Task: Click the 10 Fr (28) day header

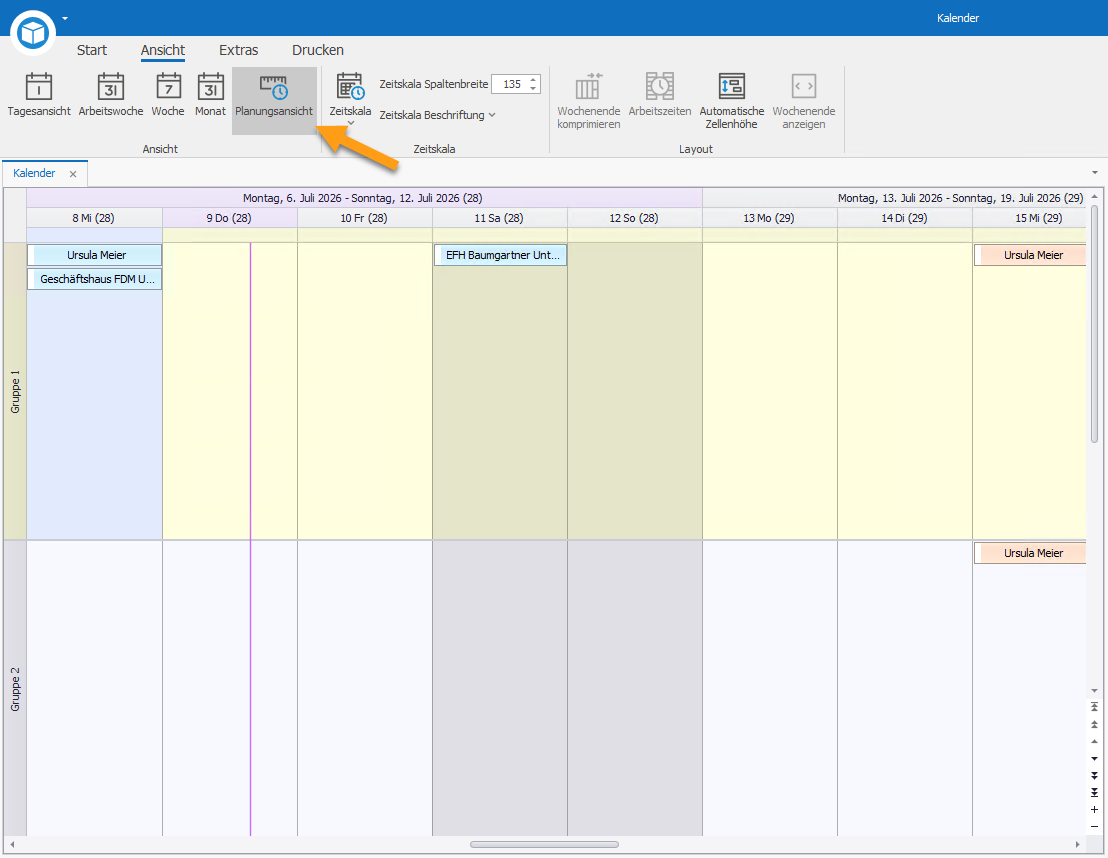Action: [x=365, y=218]
